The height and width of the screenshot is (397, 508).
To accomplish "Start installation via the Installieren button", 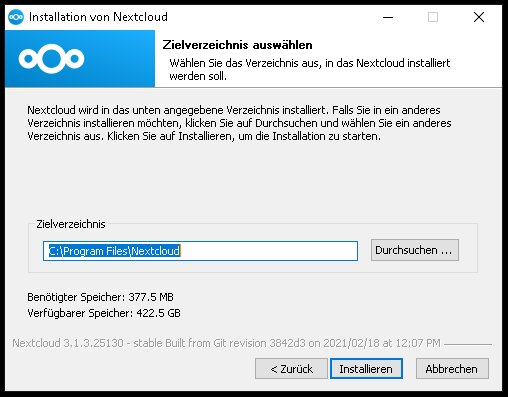I will [366, 369].
